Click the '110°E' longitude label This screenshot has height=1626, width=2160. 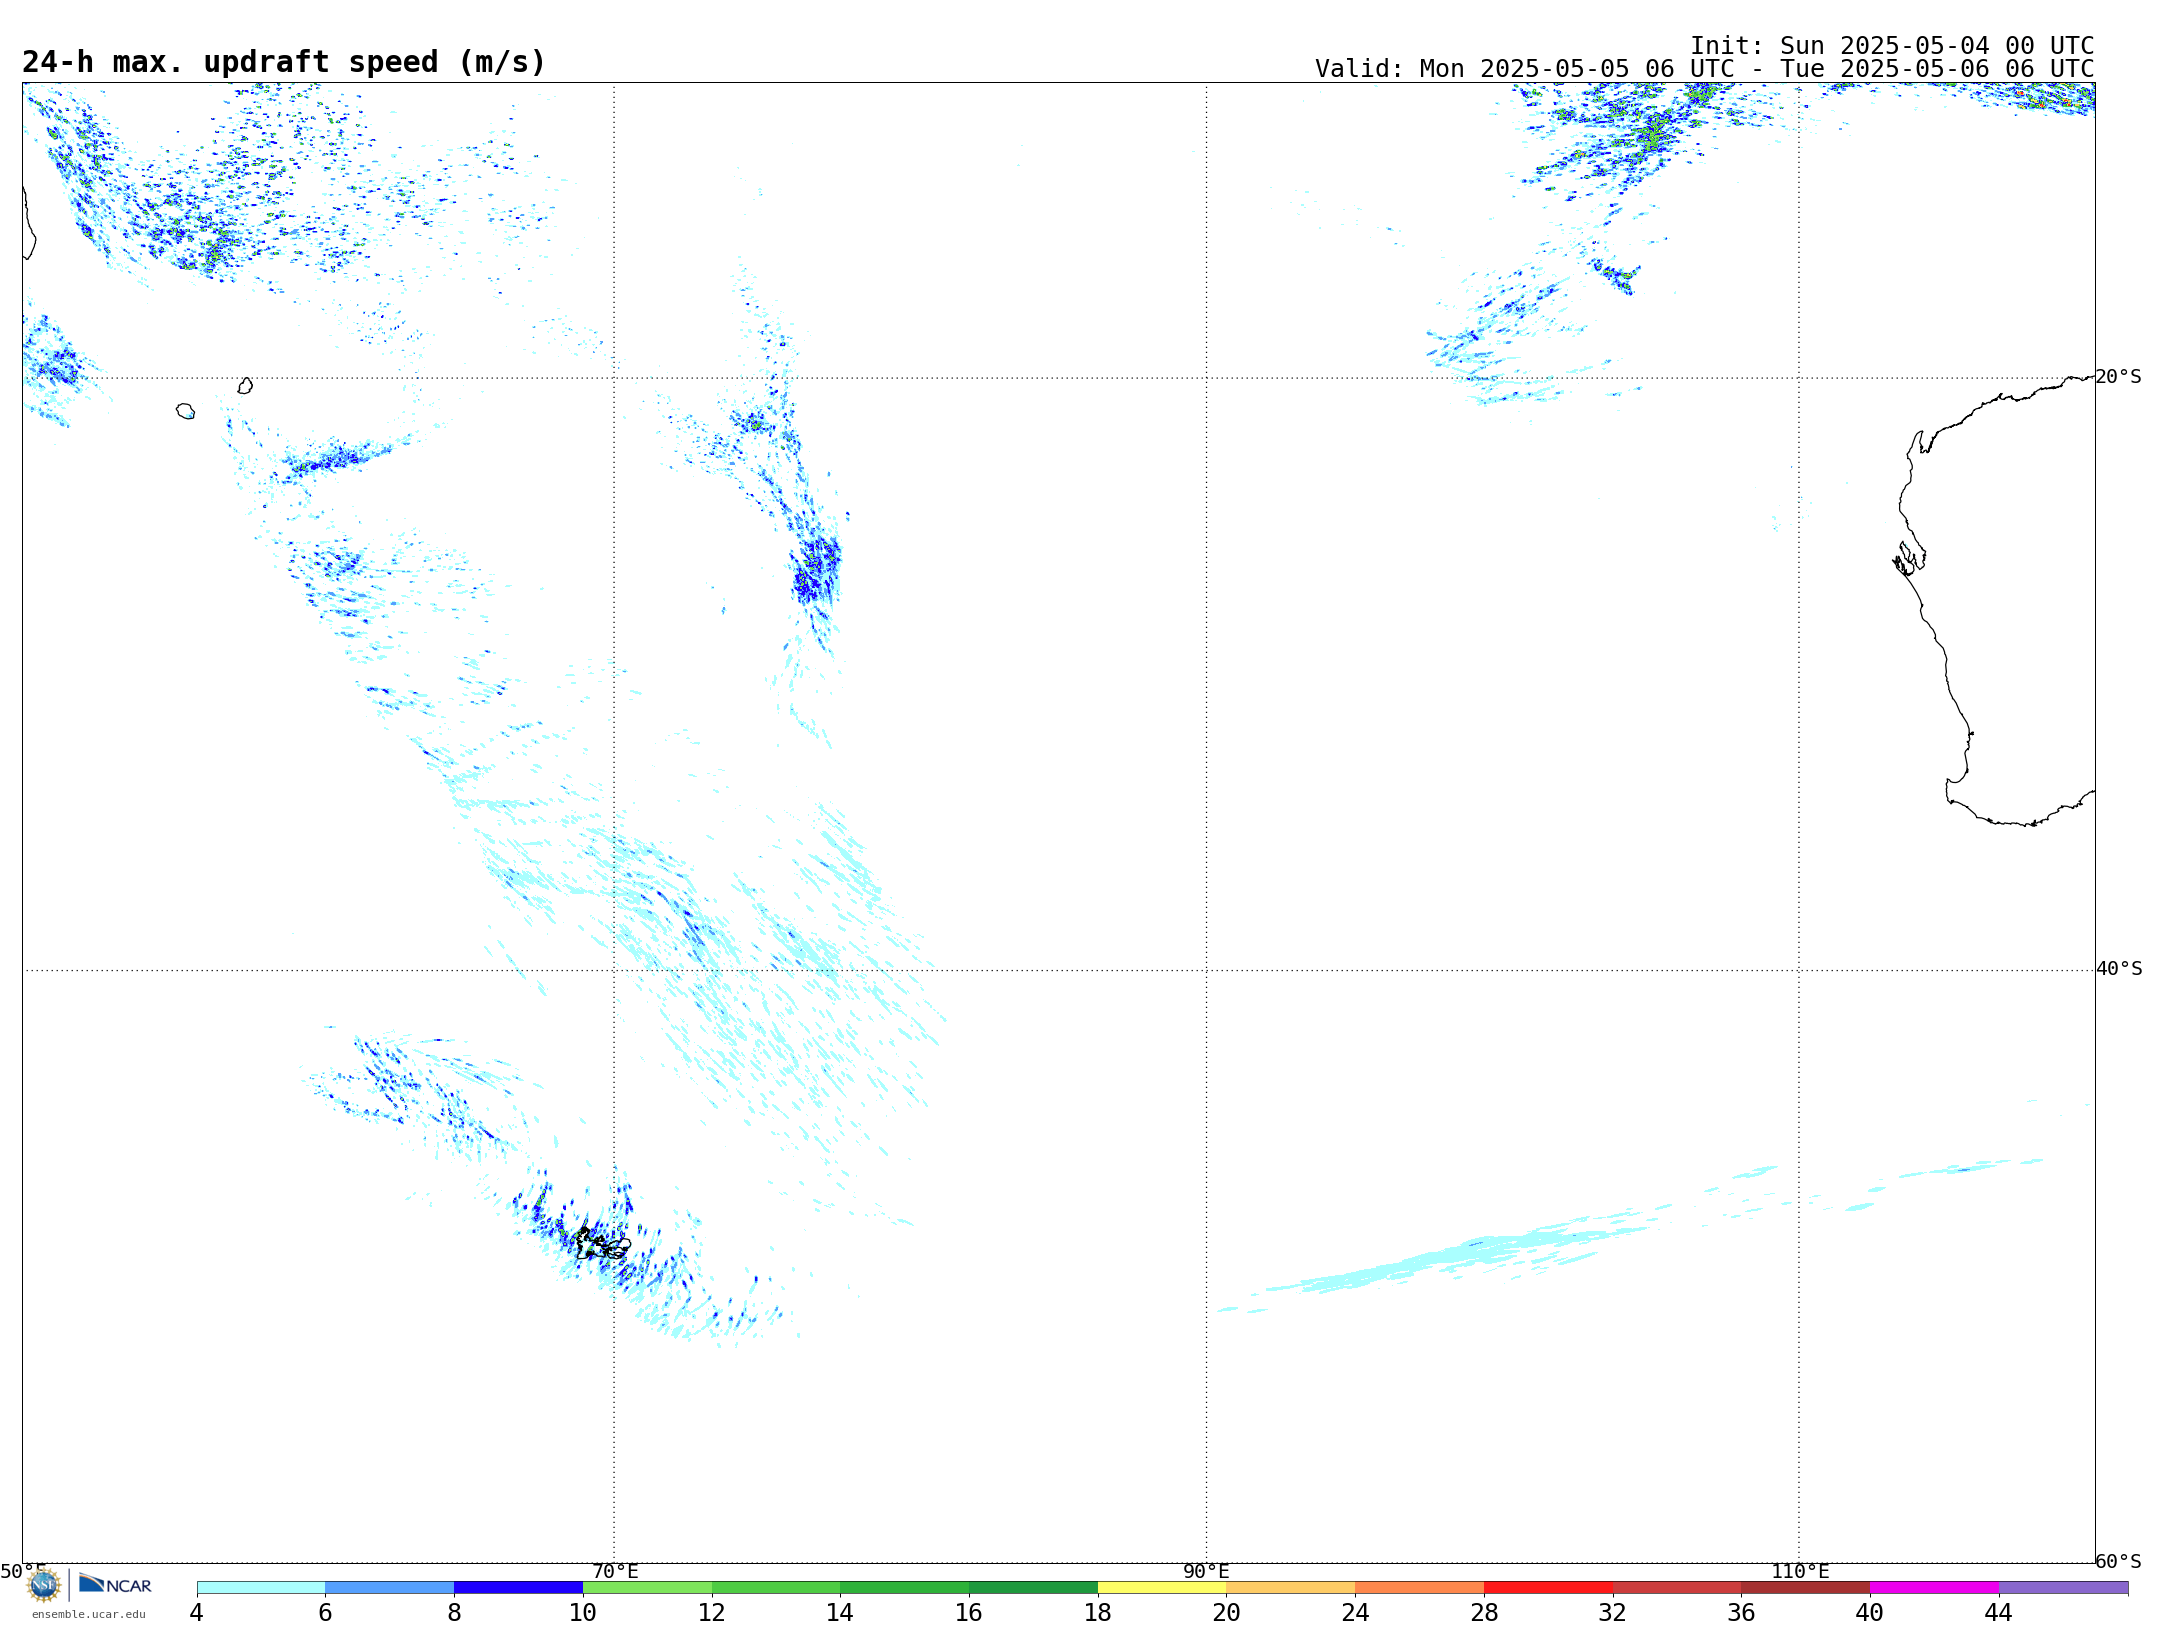point(1800,1571)
